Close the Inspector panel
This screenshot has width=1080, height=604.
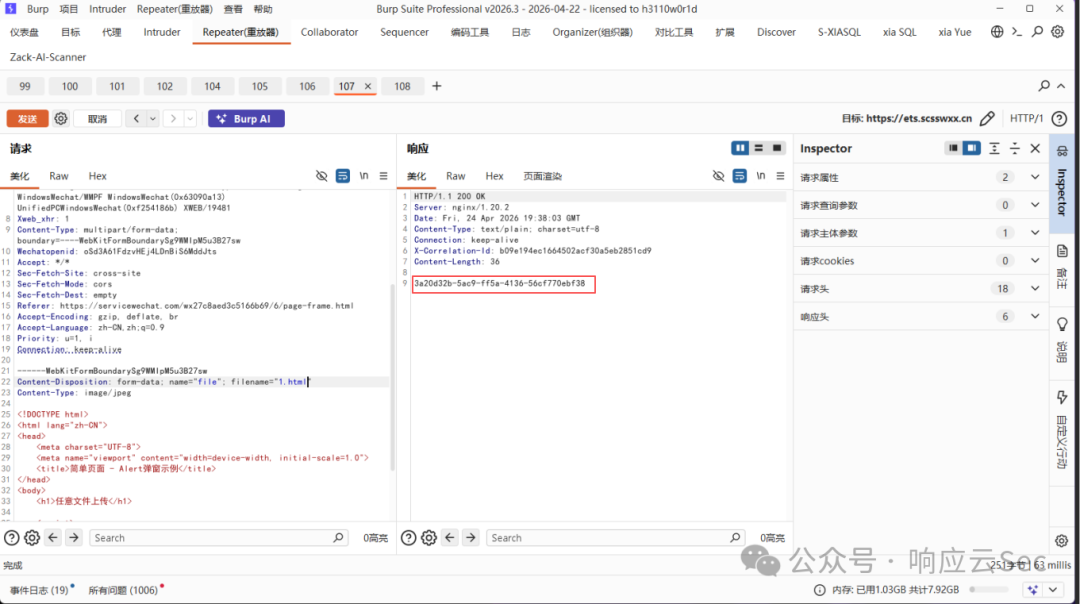tap(1035, 148)
